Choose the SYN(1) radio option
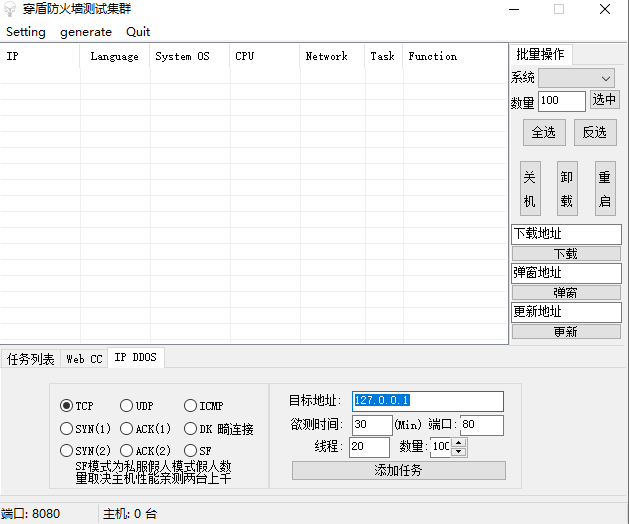The image size is (629, 524). point(67,429)
